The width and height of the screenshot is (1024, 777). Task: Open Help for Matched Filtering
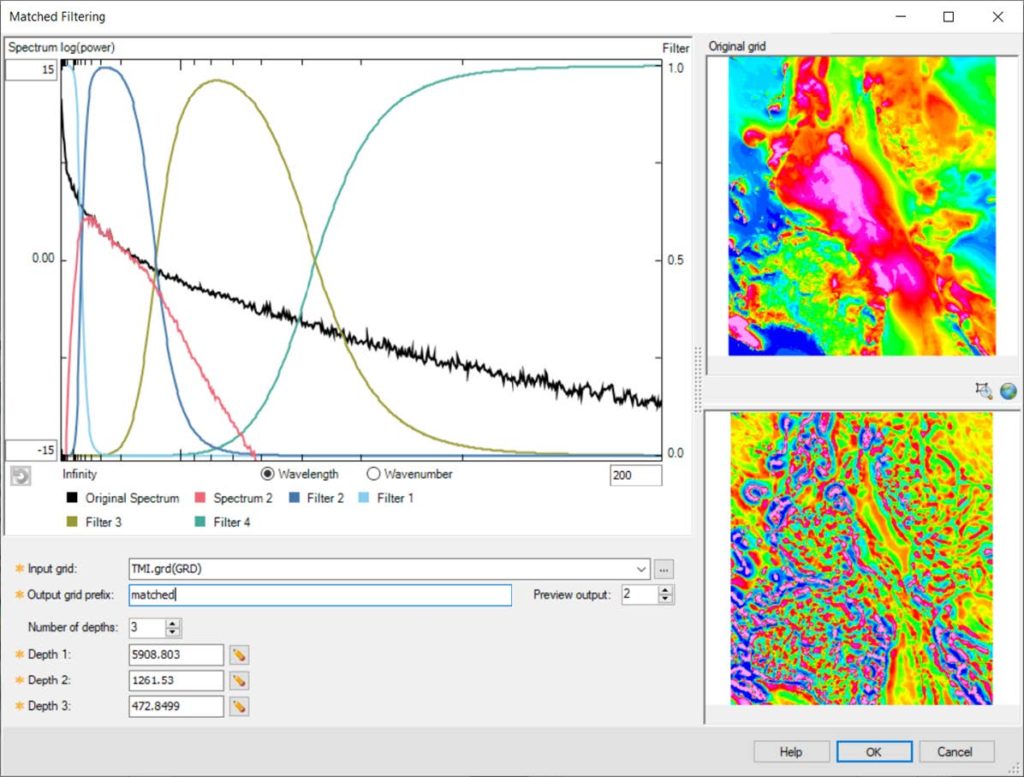pyautogui.click(x=791, y=751)
